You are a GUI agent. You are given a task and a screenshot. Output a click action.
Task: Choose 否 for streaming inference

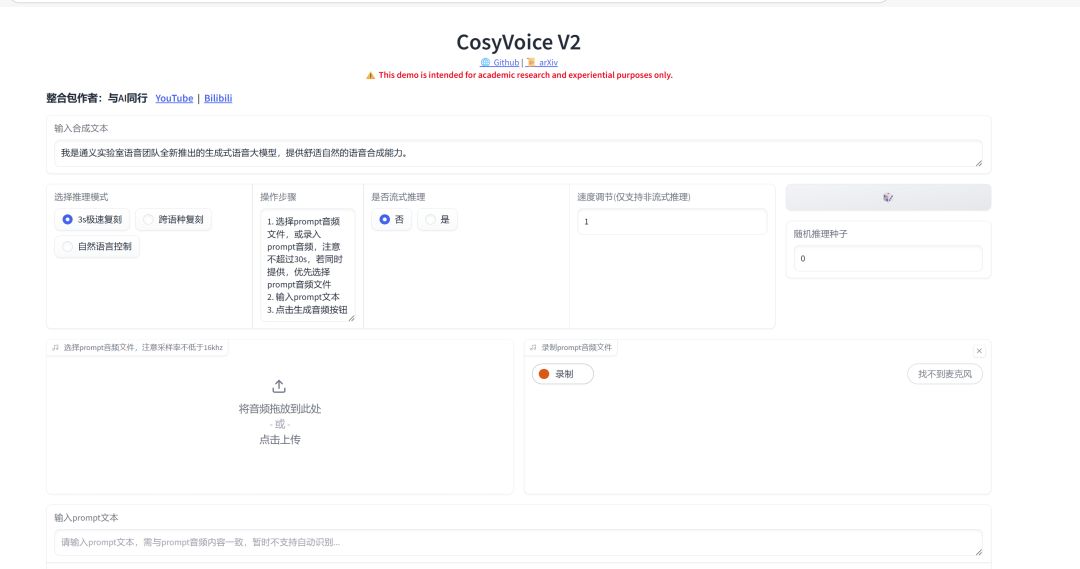coord(391,220)
